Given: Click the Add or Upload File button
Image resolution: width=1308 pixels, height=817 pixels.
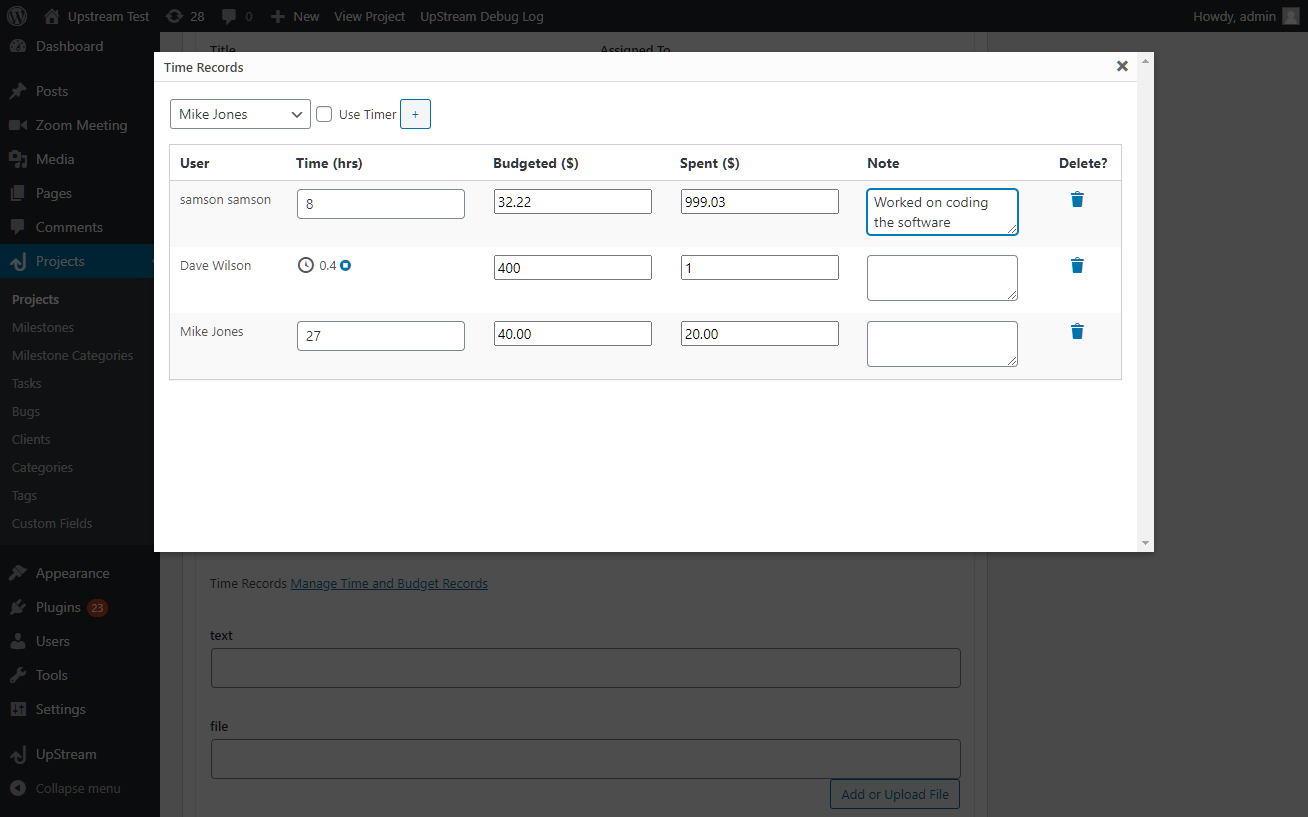Looking at the screenshot, I should coord(894,794).
